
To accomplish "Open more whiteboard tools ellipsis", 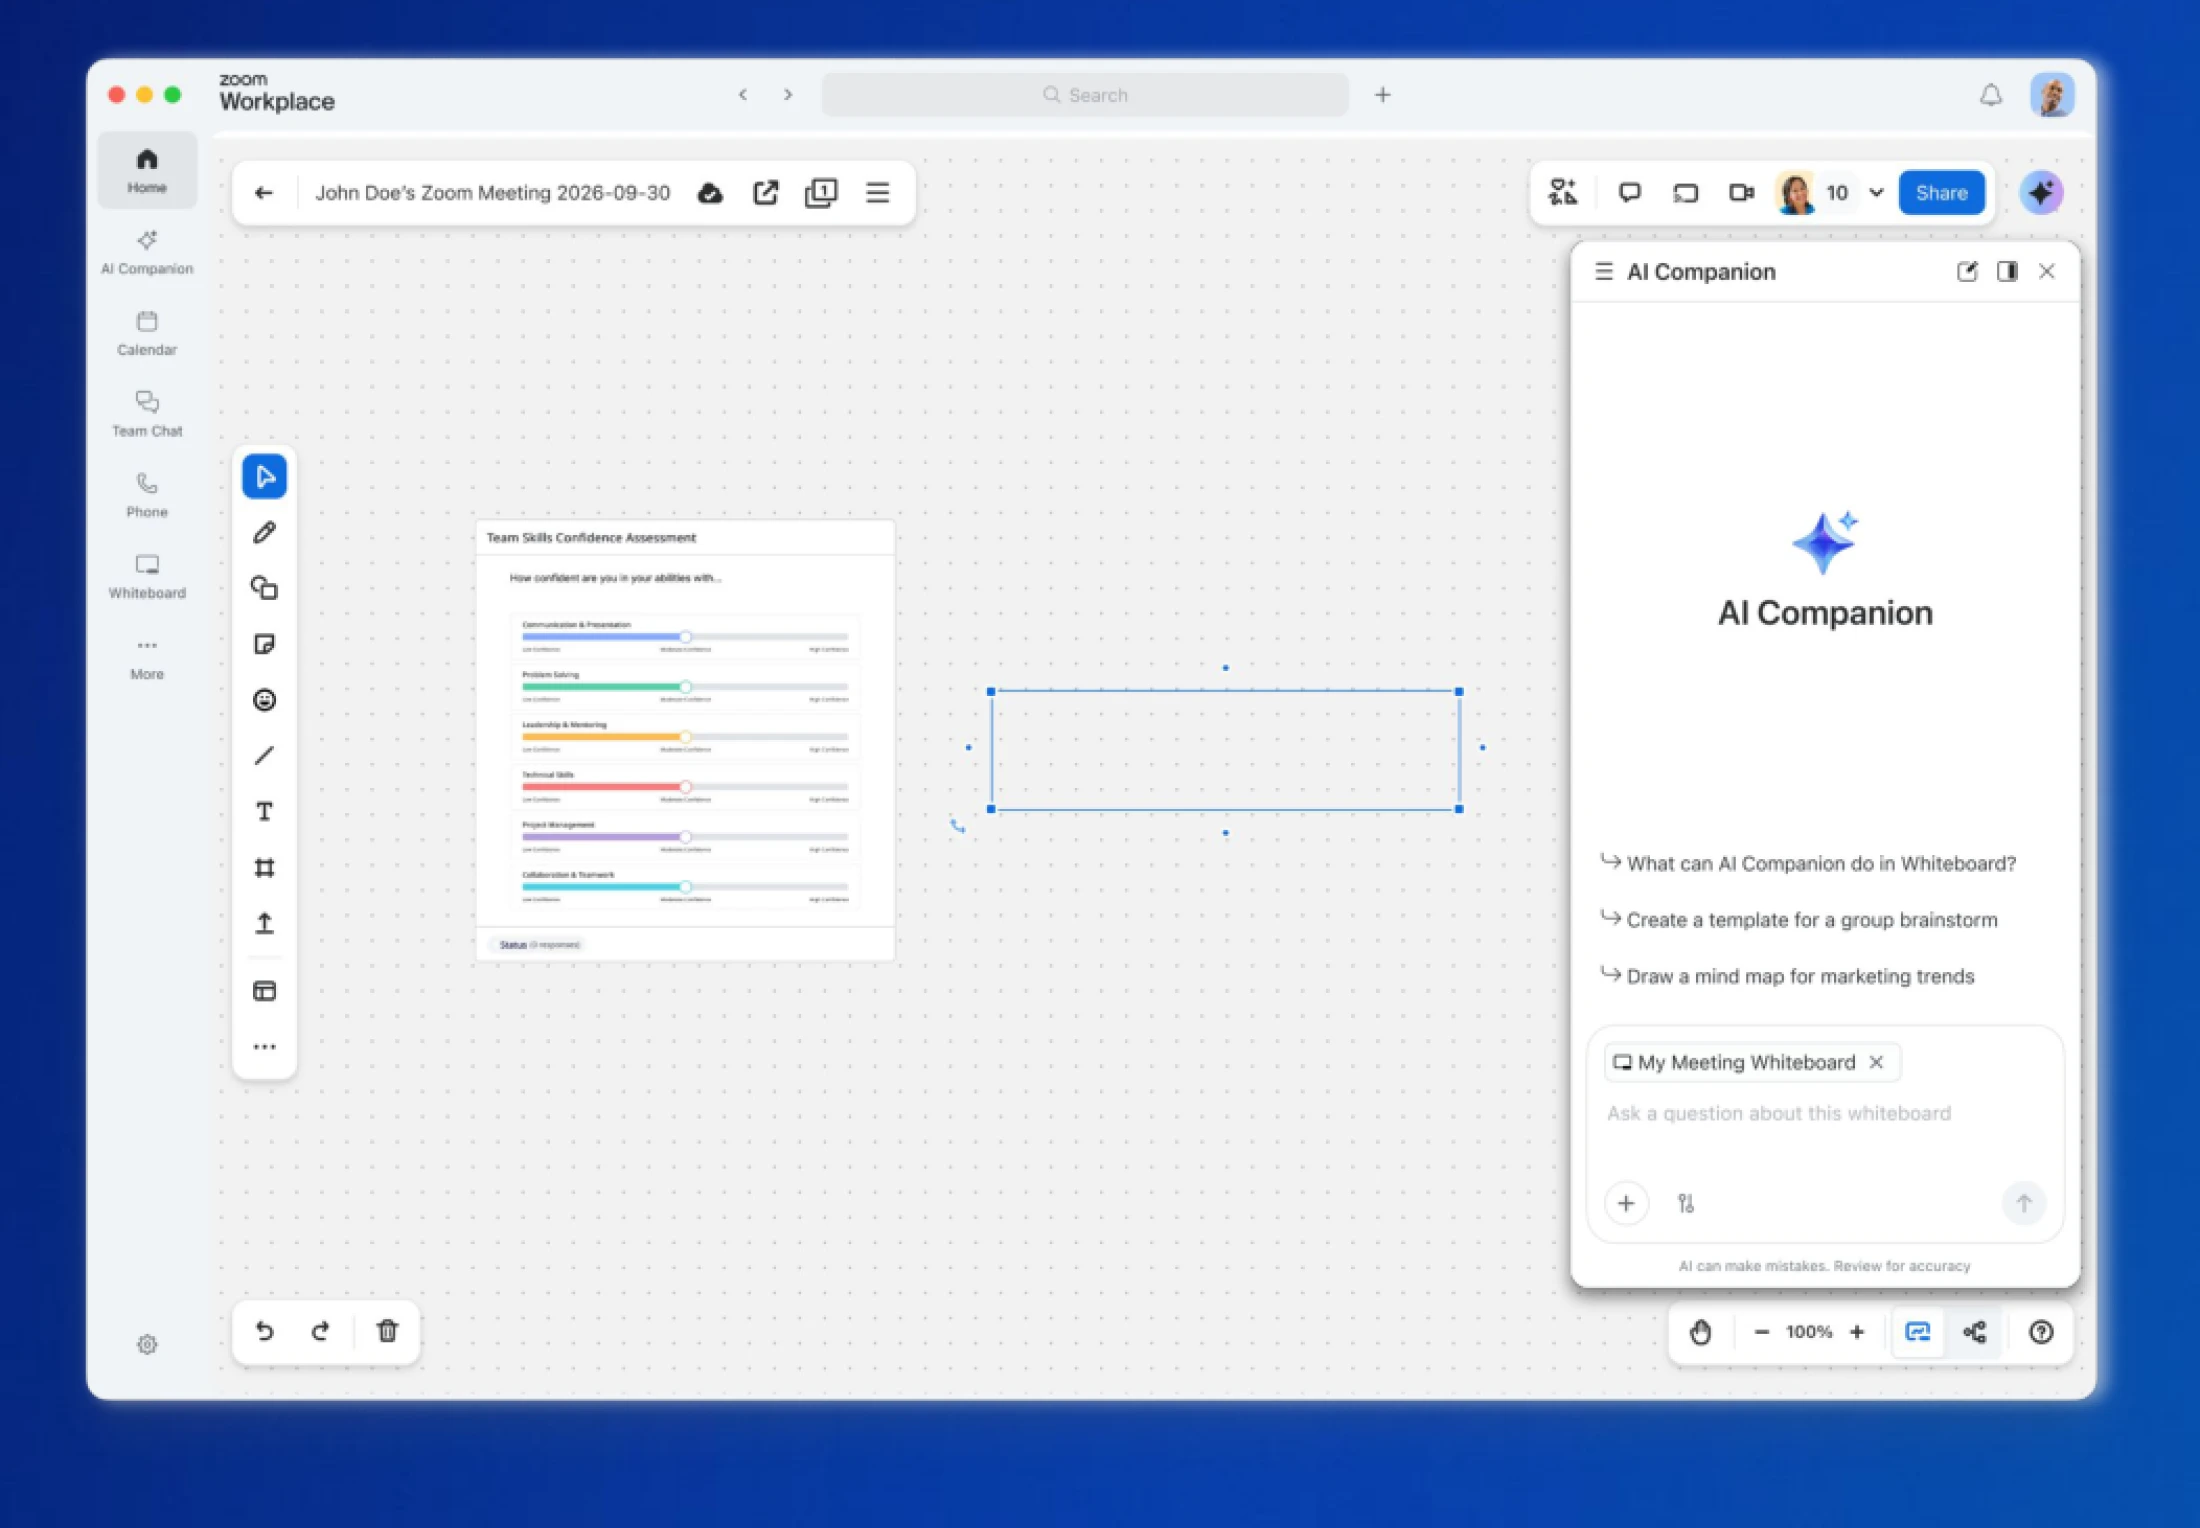I will point(264,1047).
